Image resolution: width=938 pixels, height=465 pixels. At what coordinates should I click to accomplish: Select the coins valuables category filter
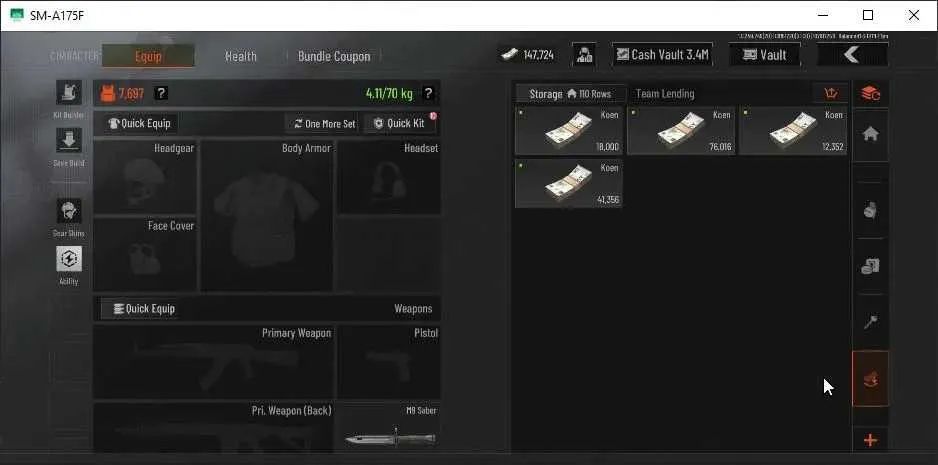870,267
